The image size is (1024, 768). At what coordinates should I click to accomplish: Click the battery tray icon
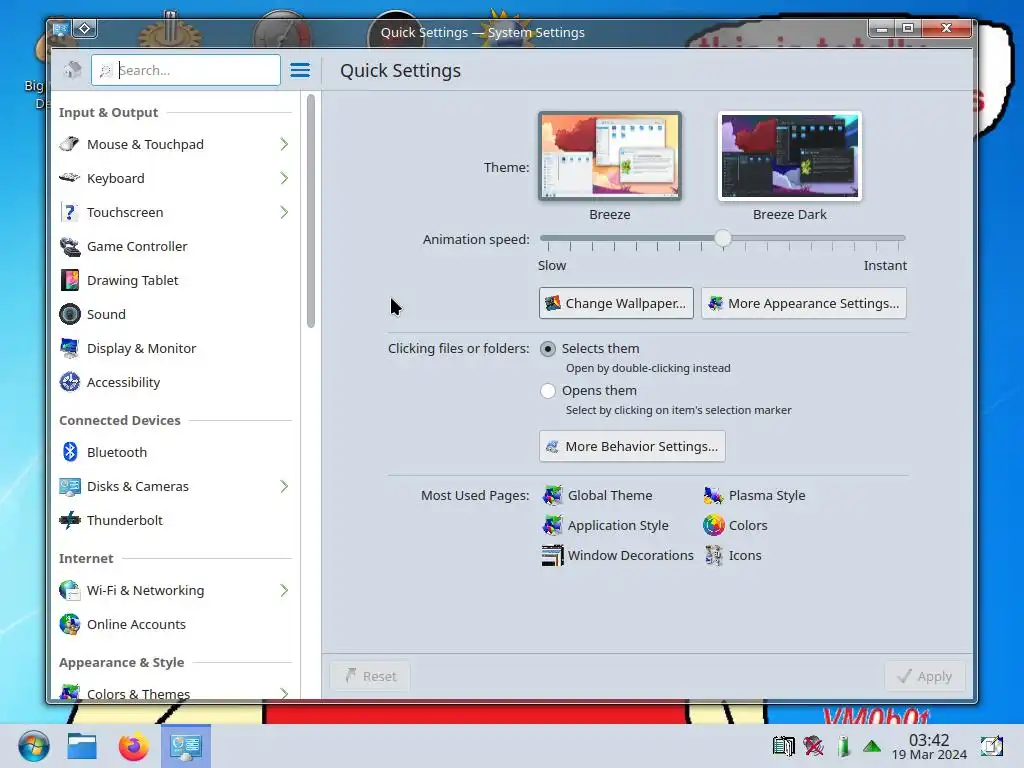843,746
